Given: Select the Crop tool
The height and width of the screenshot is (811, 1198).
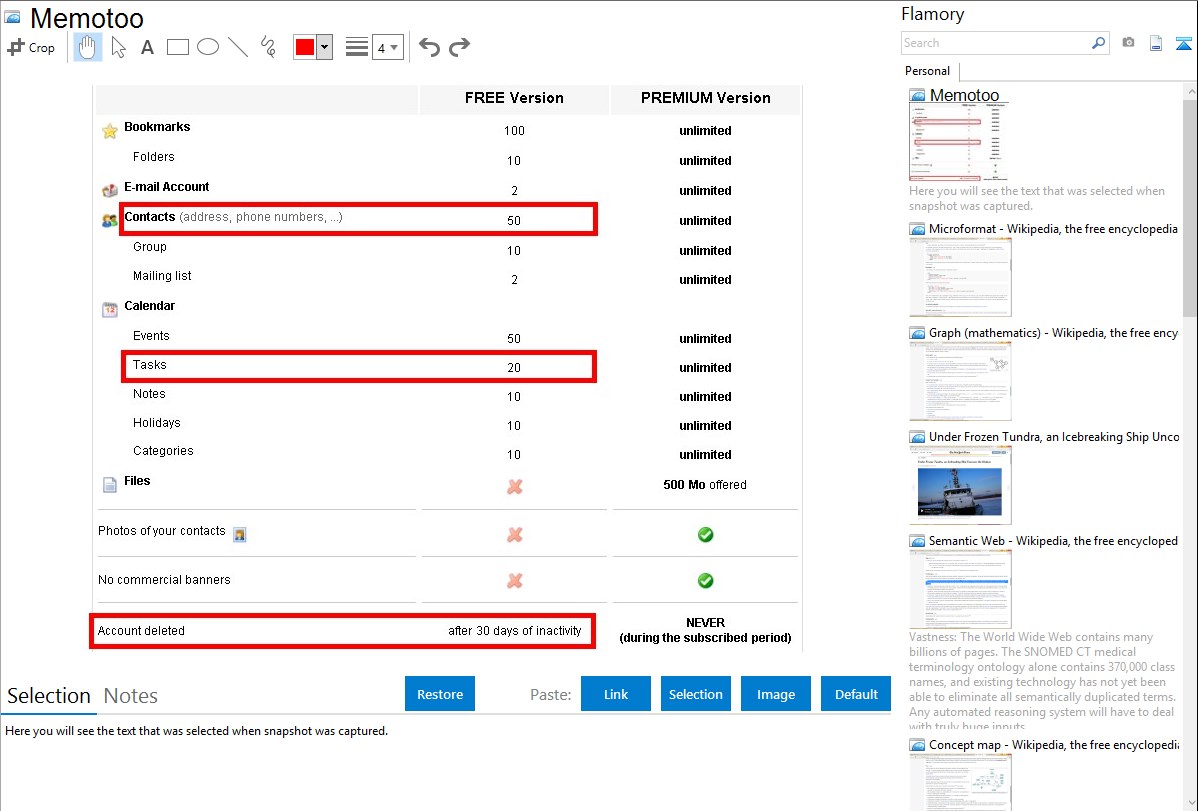Looking at the screenshot, I should 31,47.
